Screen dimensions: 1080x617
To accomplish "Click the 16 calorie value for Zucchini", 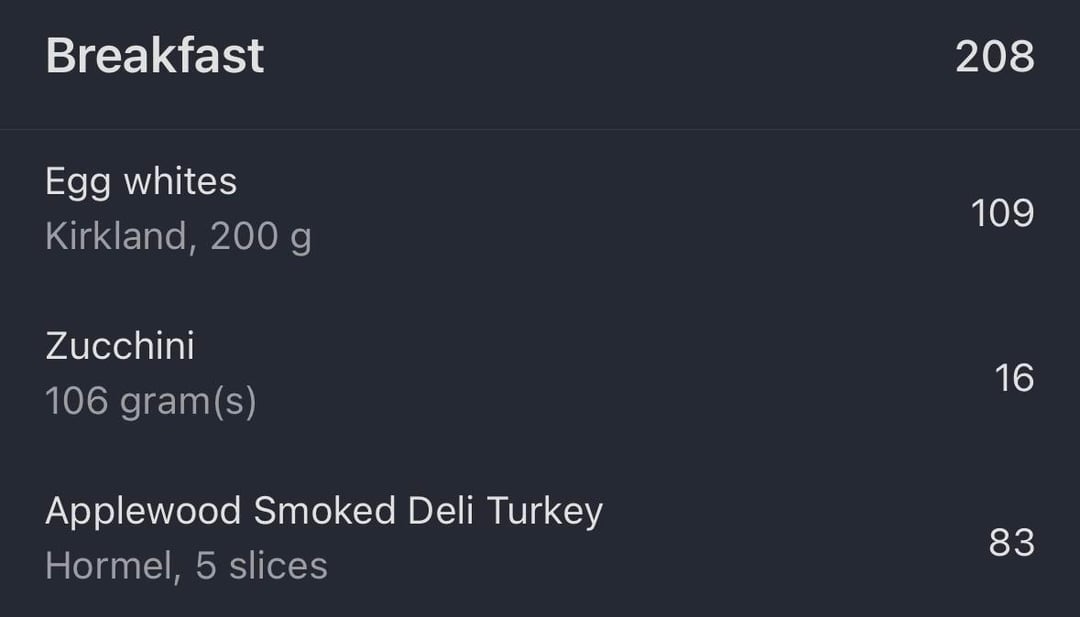I will coord(1014,378).
